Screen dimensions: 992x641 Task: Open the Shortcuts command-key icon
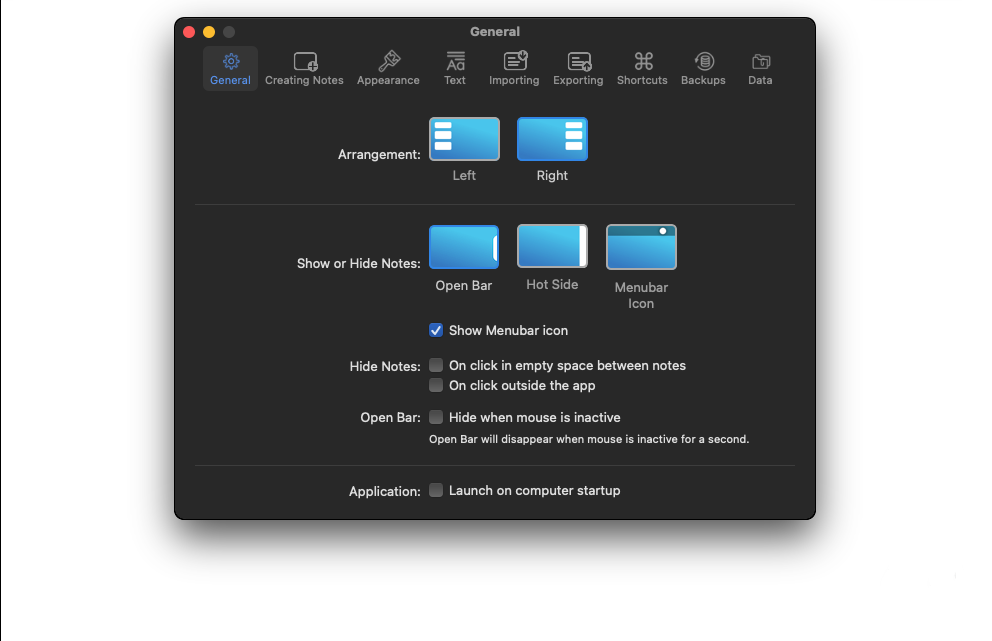(642, 62)
